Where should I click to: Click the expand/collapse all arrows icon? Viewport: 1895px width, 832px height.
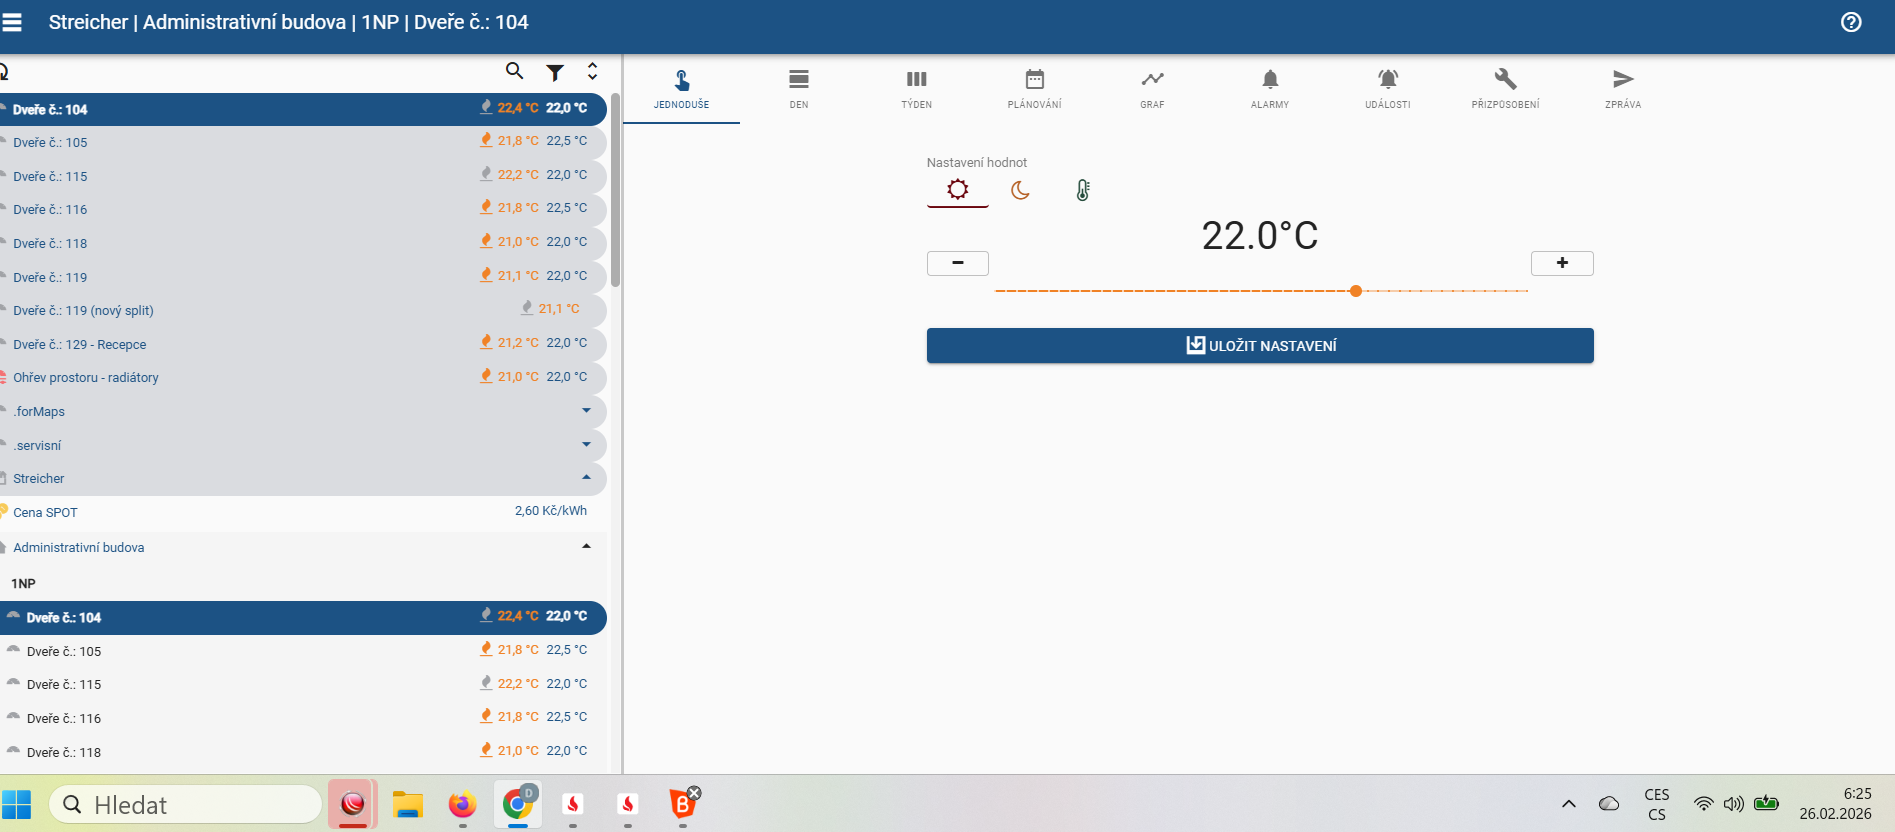(592, 71)
